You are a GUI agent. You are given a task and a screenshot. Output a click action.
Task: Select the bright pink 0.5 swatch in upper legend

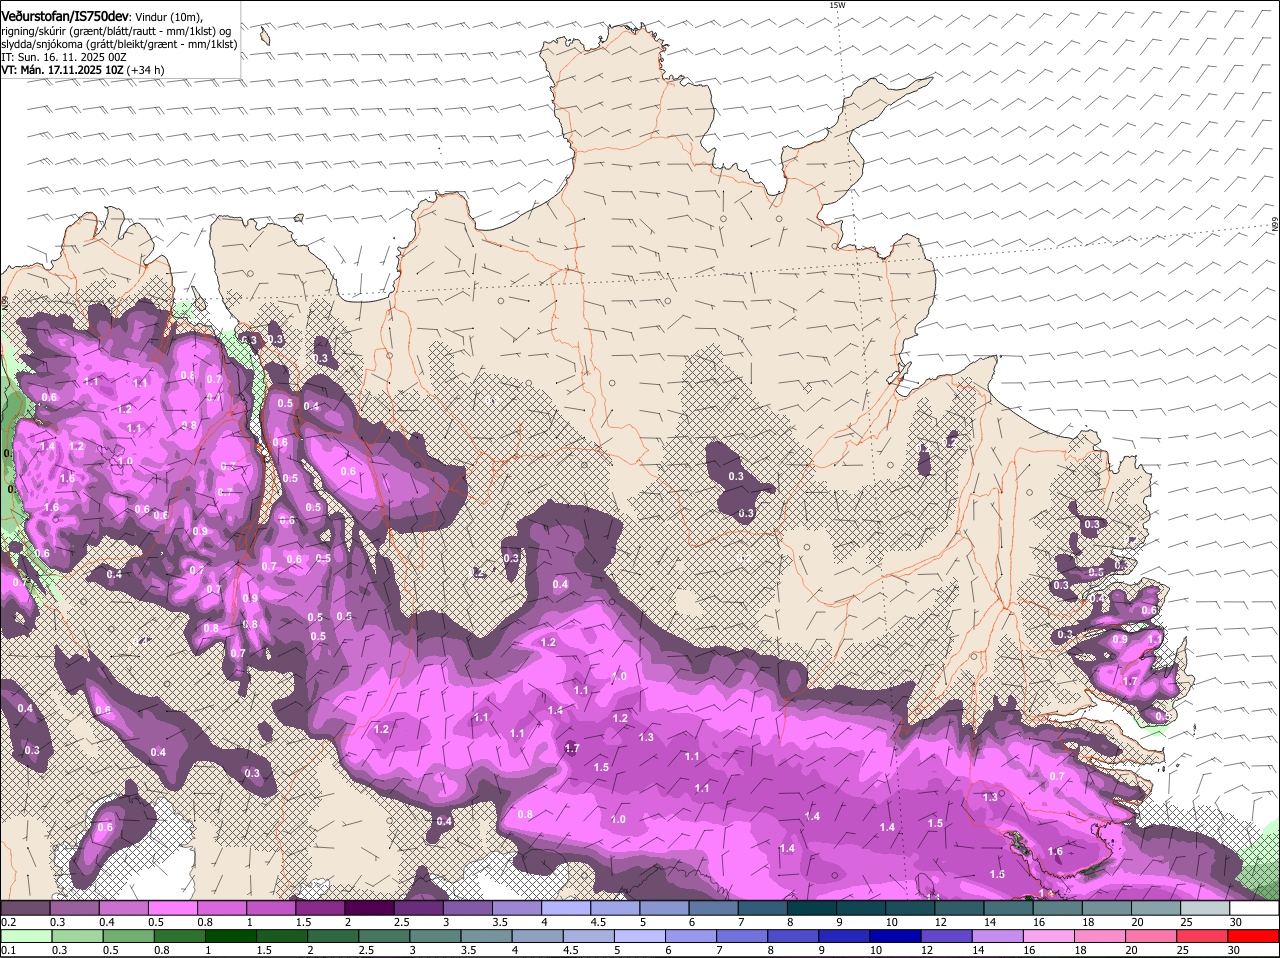tap(172, 907)
